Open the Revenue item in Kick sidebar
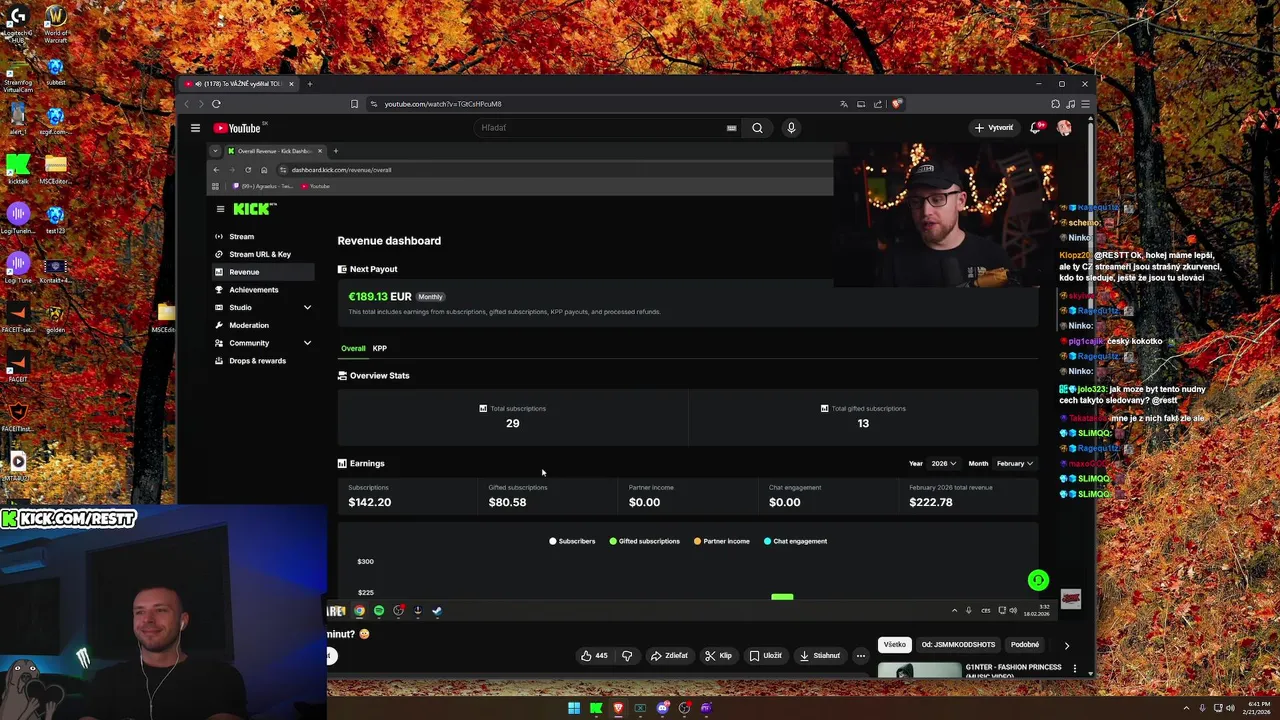 pos(263,272)
